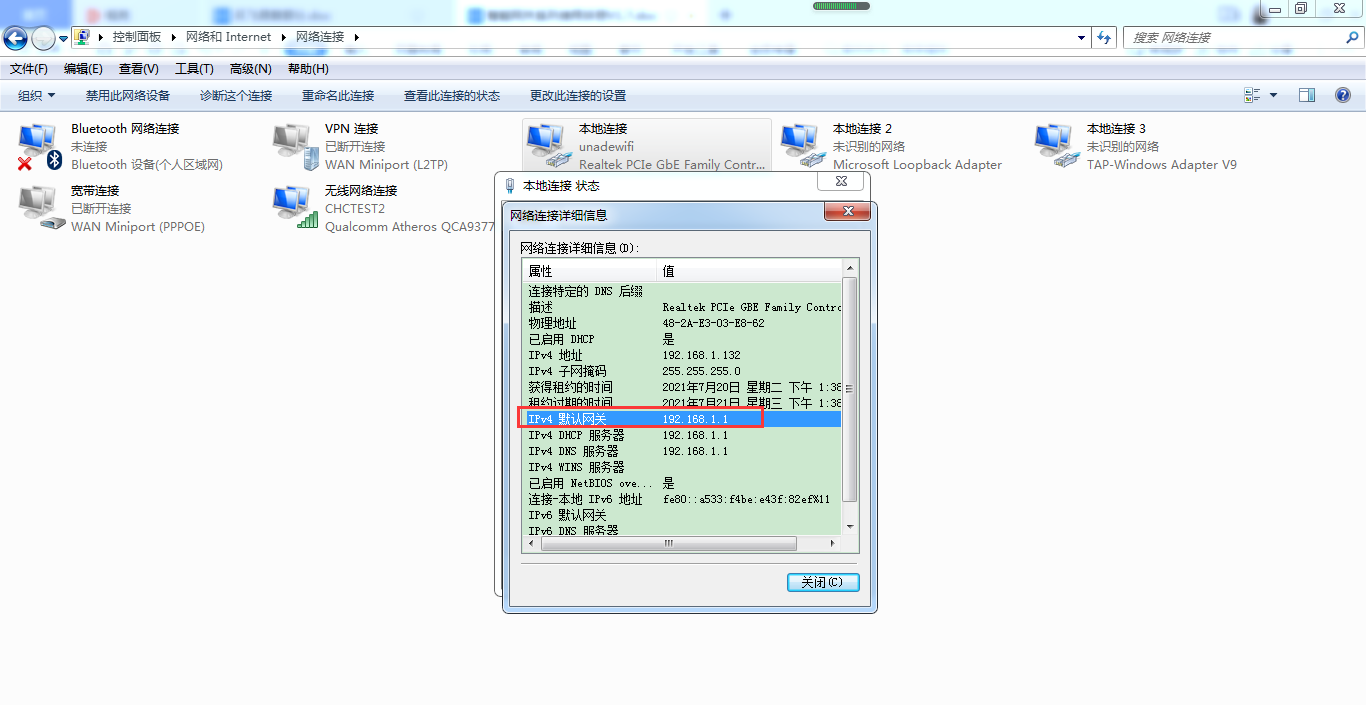Viewport: 1366px width, 705px height.
Task: Click the back navigation arrow
Action: (16, 38)
